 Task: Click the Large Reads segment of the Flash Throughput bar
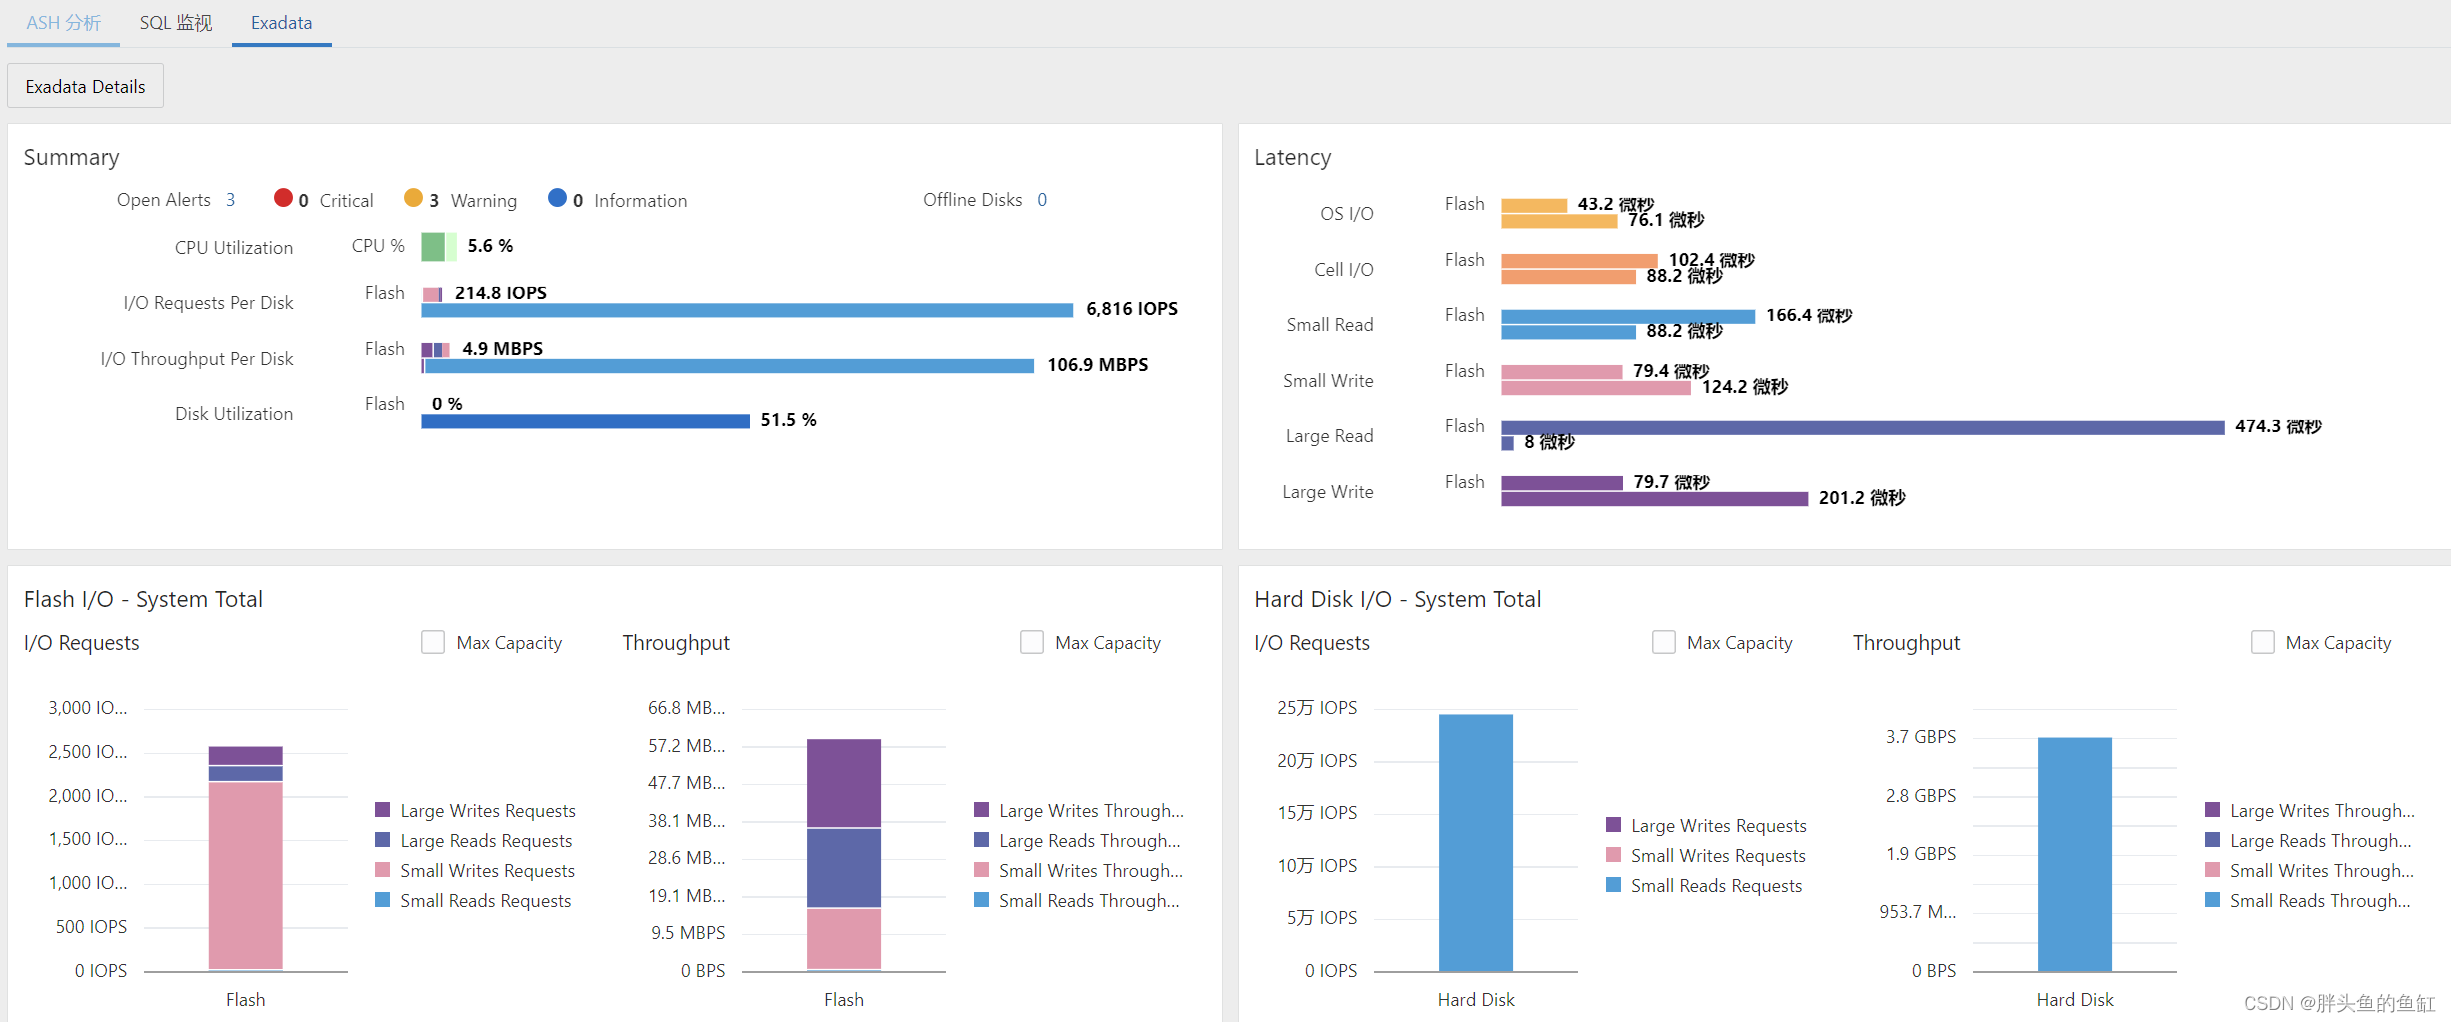coord(844,868)
